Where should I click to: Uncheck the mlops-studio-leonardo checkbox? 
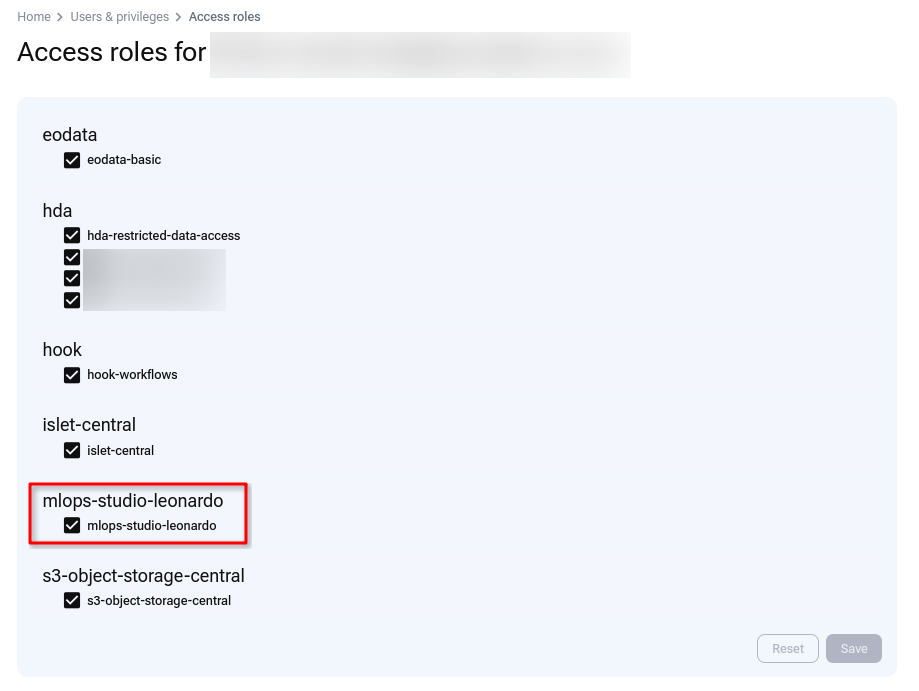pyautogui.click(x=72, y=525)
